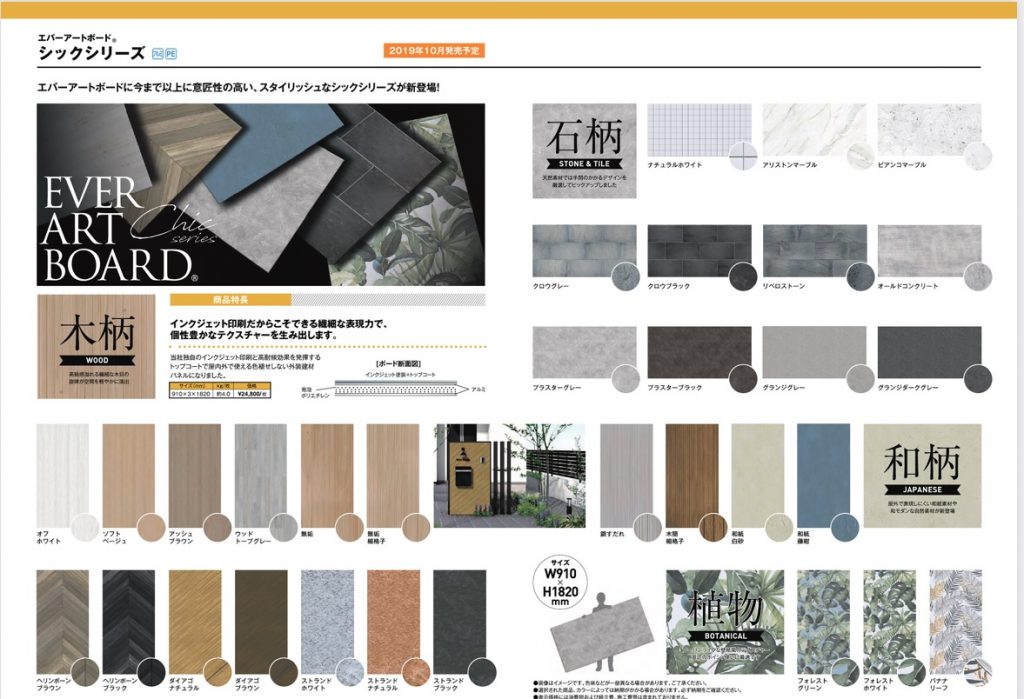
Task: Click the ソフトベージュ circular close-up sample
Action: [152, 527]
